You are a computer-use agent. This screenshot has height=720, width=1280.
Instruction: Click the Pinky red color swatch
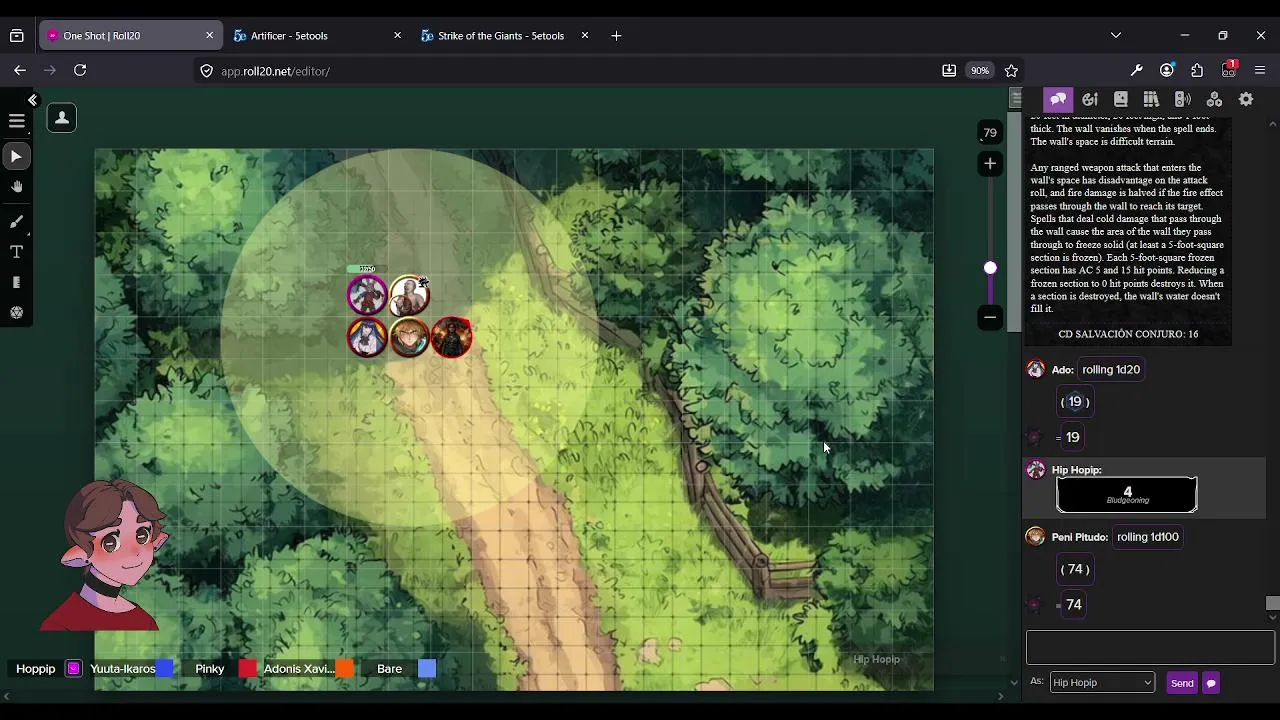(x=248, y=669)
